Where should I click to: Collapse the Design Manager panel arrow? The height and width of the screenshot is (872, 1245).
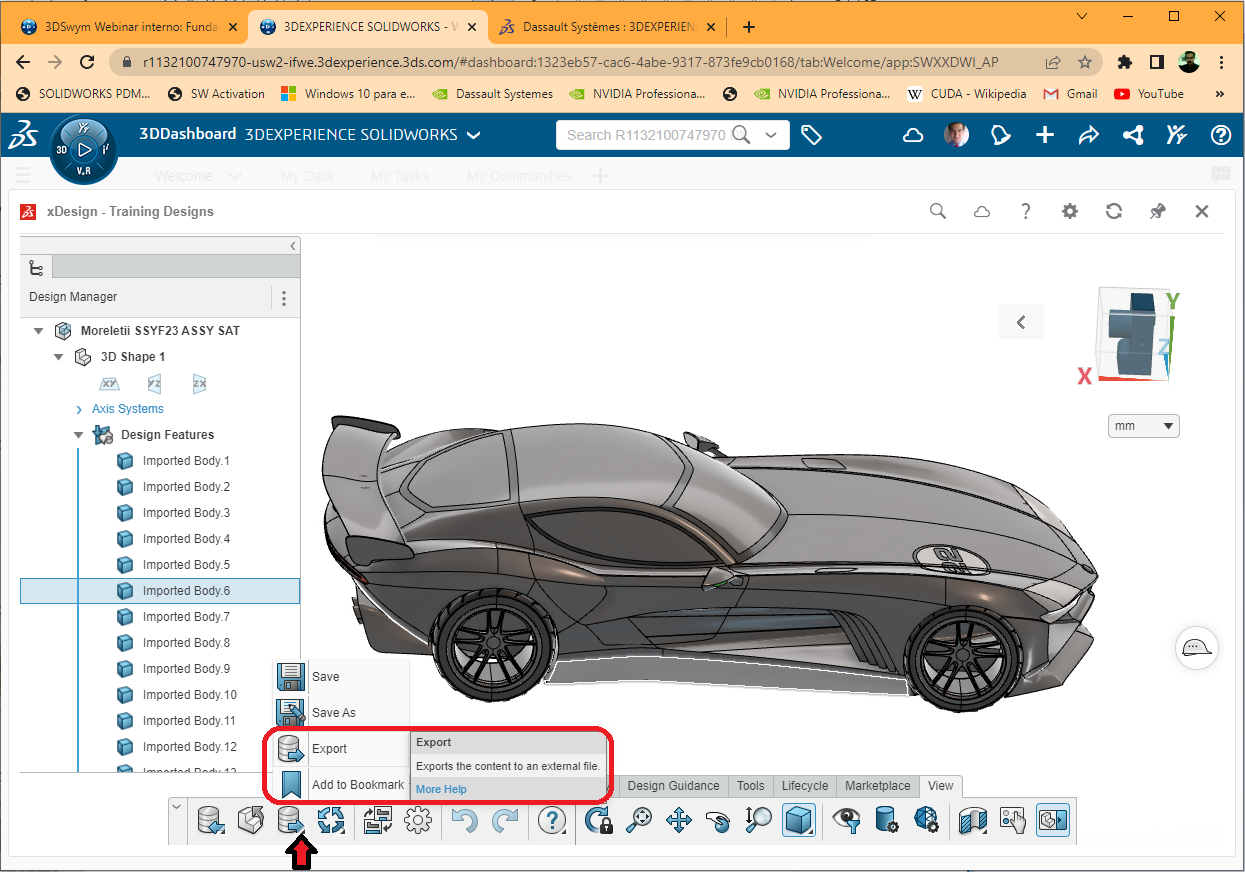(x=293, y=245)
